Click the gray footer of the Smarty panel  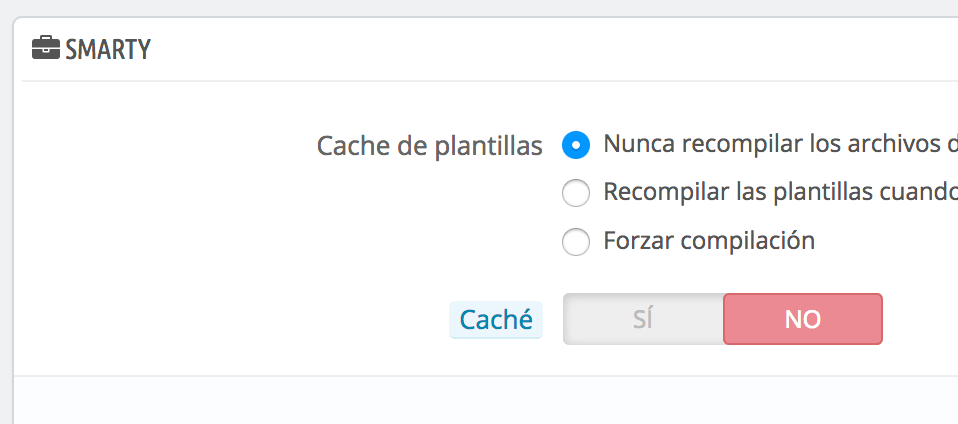click(486, 400)
